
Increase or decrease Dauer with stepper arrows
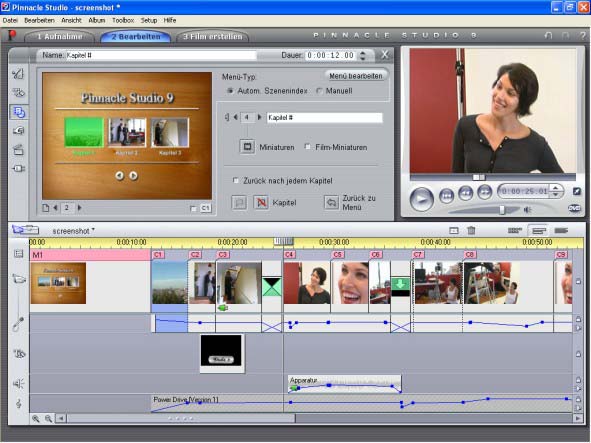click(x=363, y=55)
